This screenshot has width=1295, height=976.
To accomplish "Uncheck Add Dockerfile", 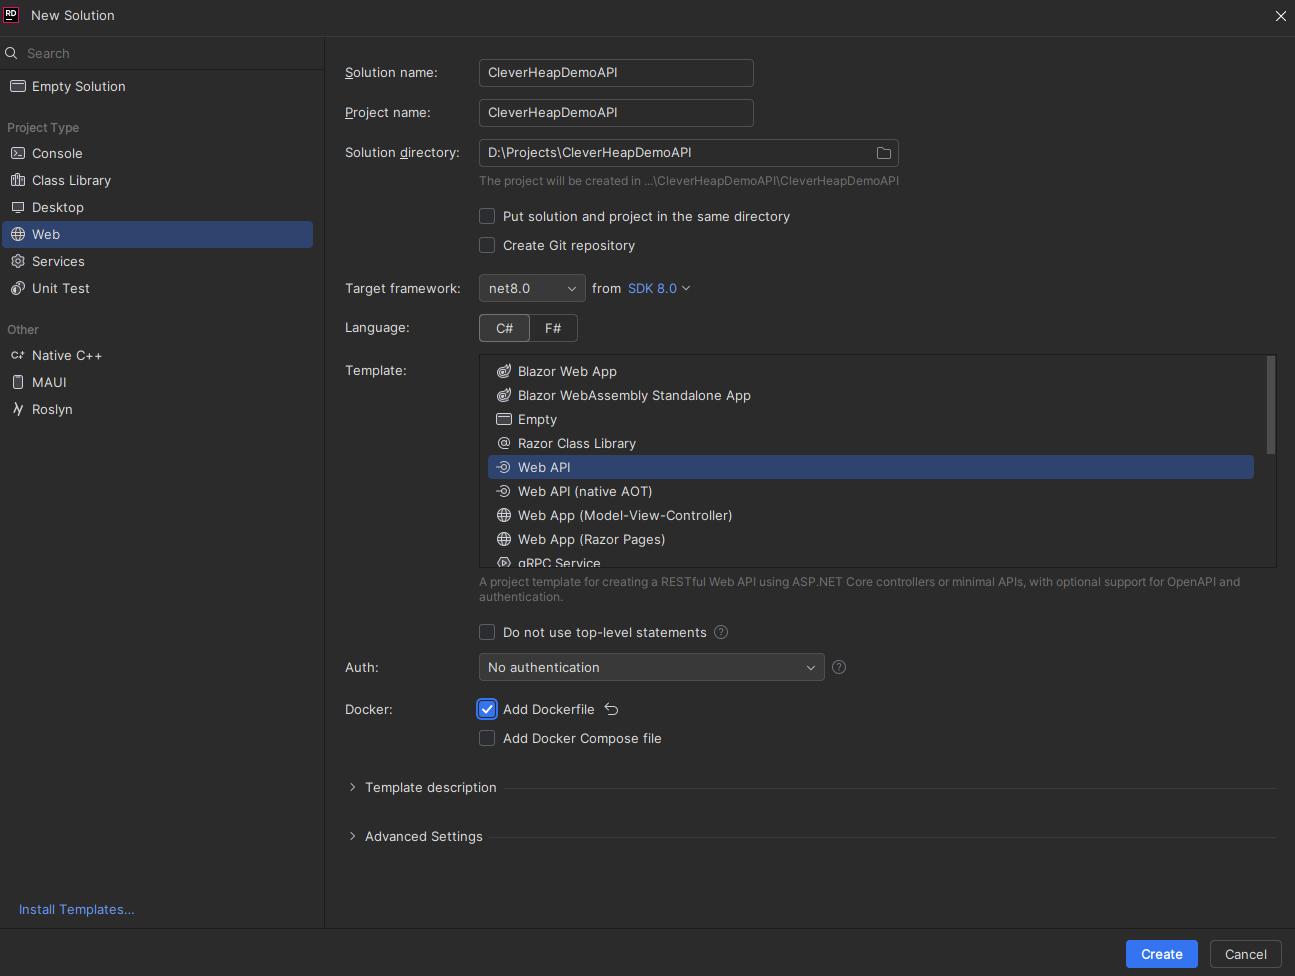I will point(486,709).
